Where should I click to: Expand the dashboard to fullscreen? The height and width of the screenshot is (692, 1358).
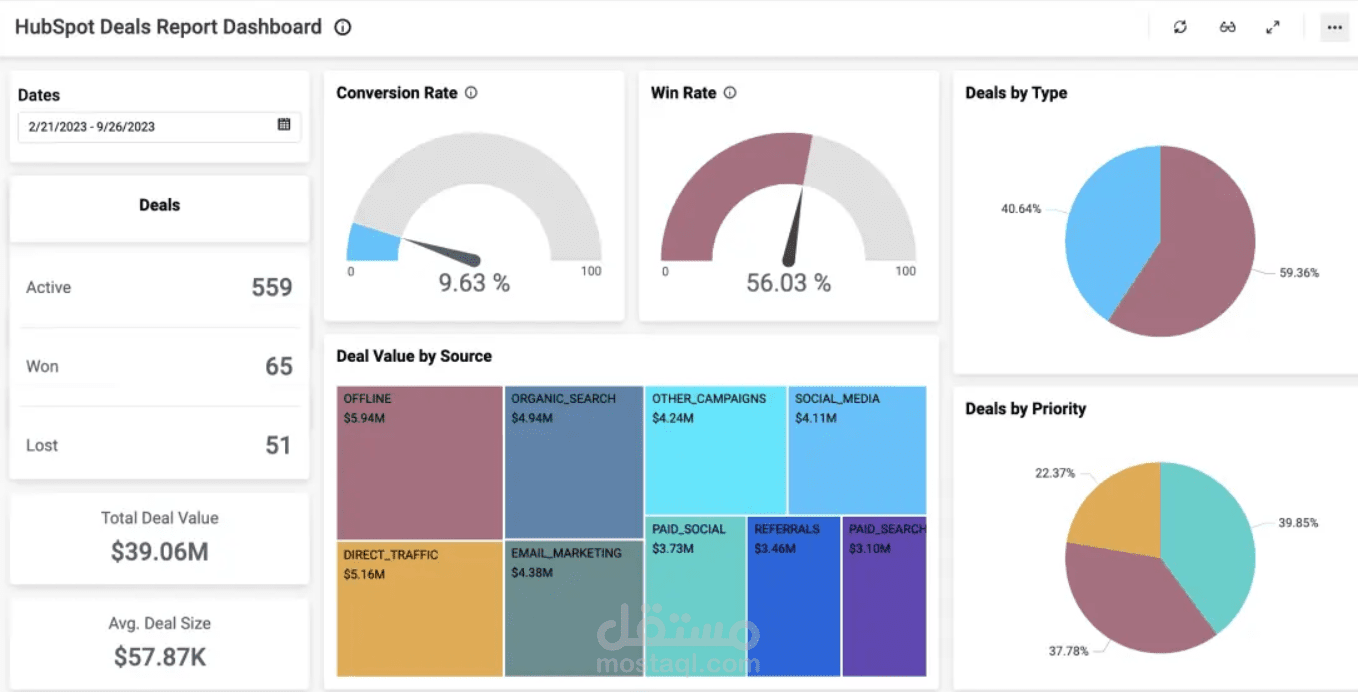click(x=1273, y=27)
